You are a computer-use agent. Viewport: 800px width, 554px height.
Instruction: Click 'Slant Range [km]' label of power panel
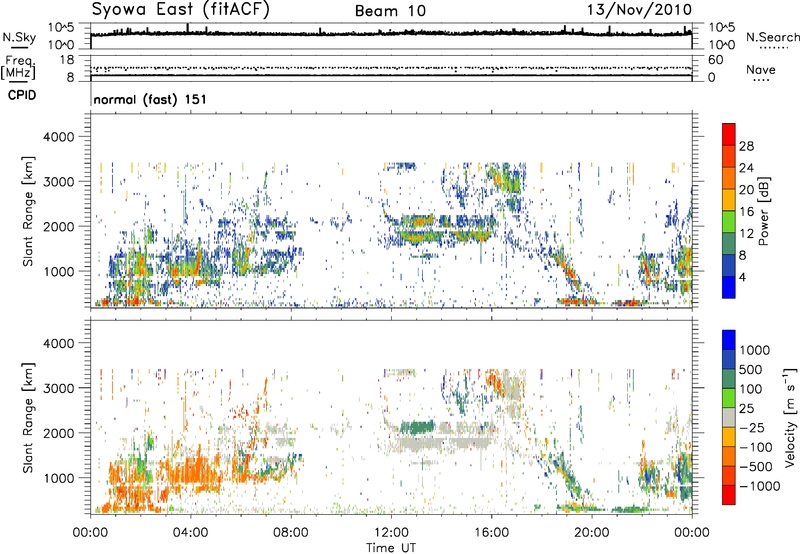click(28, 212)
